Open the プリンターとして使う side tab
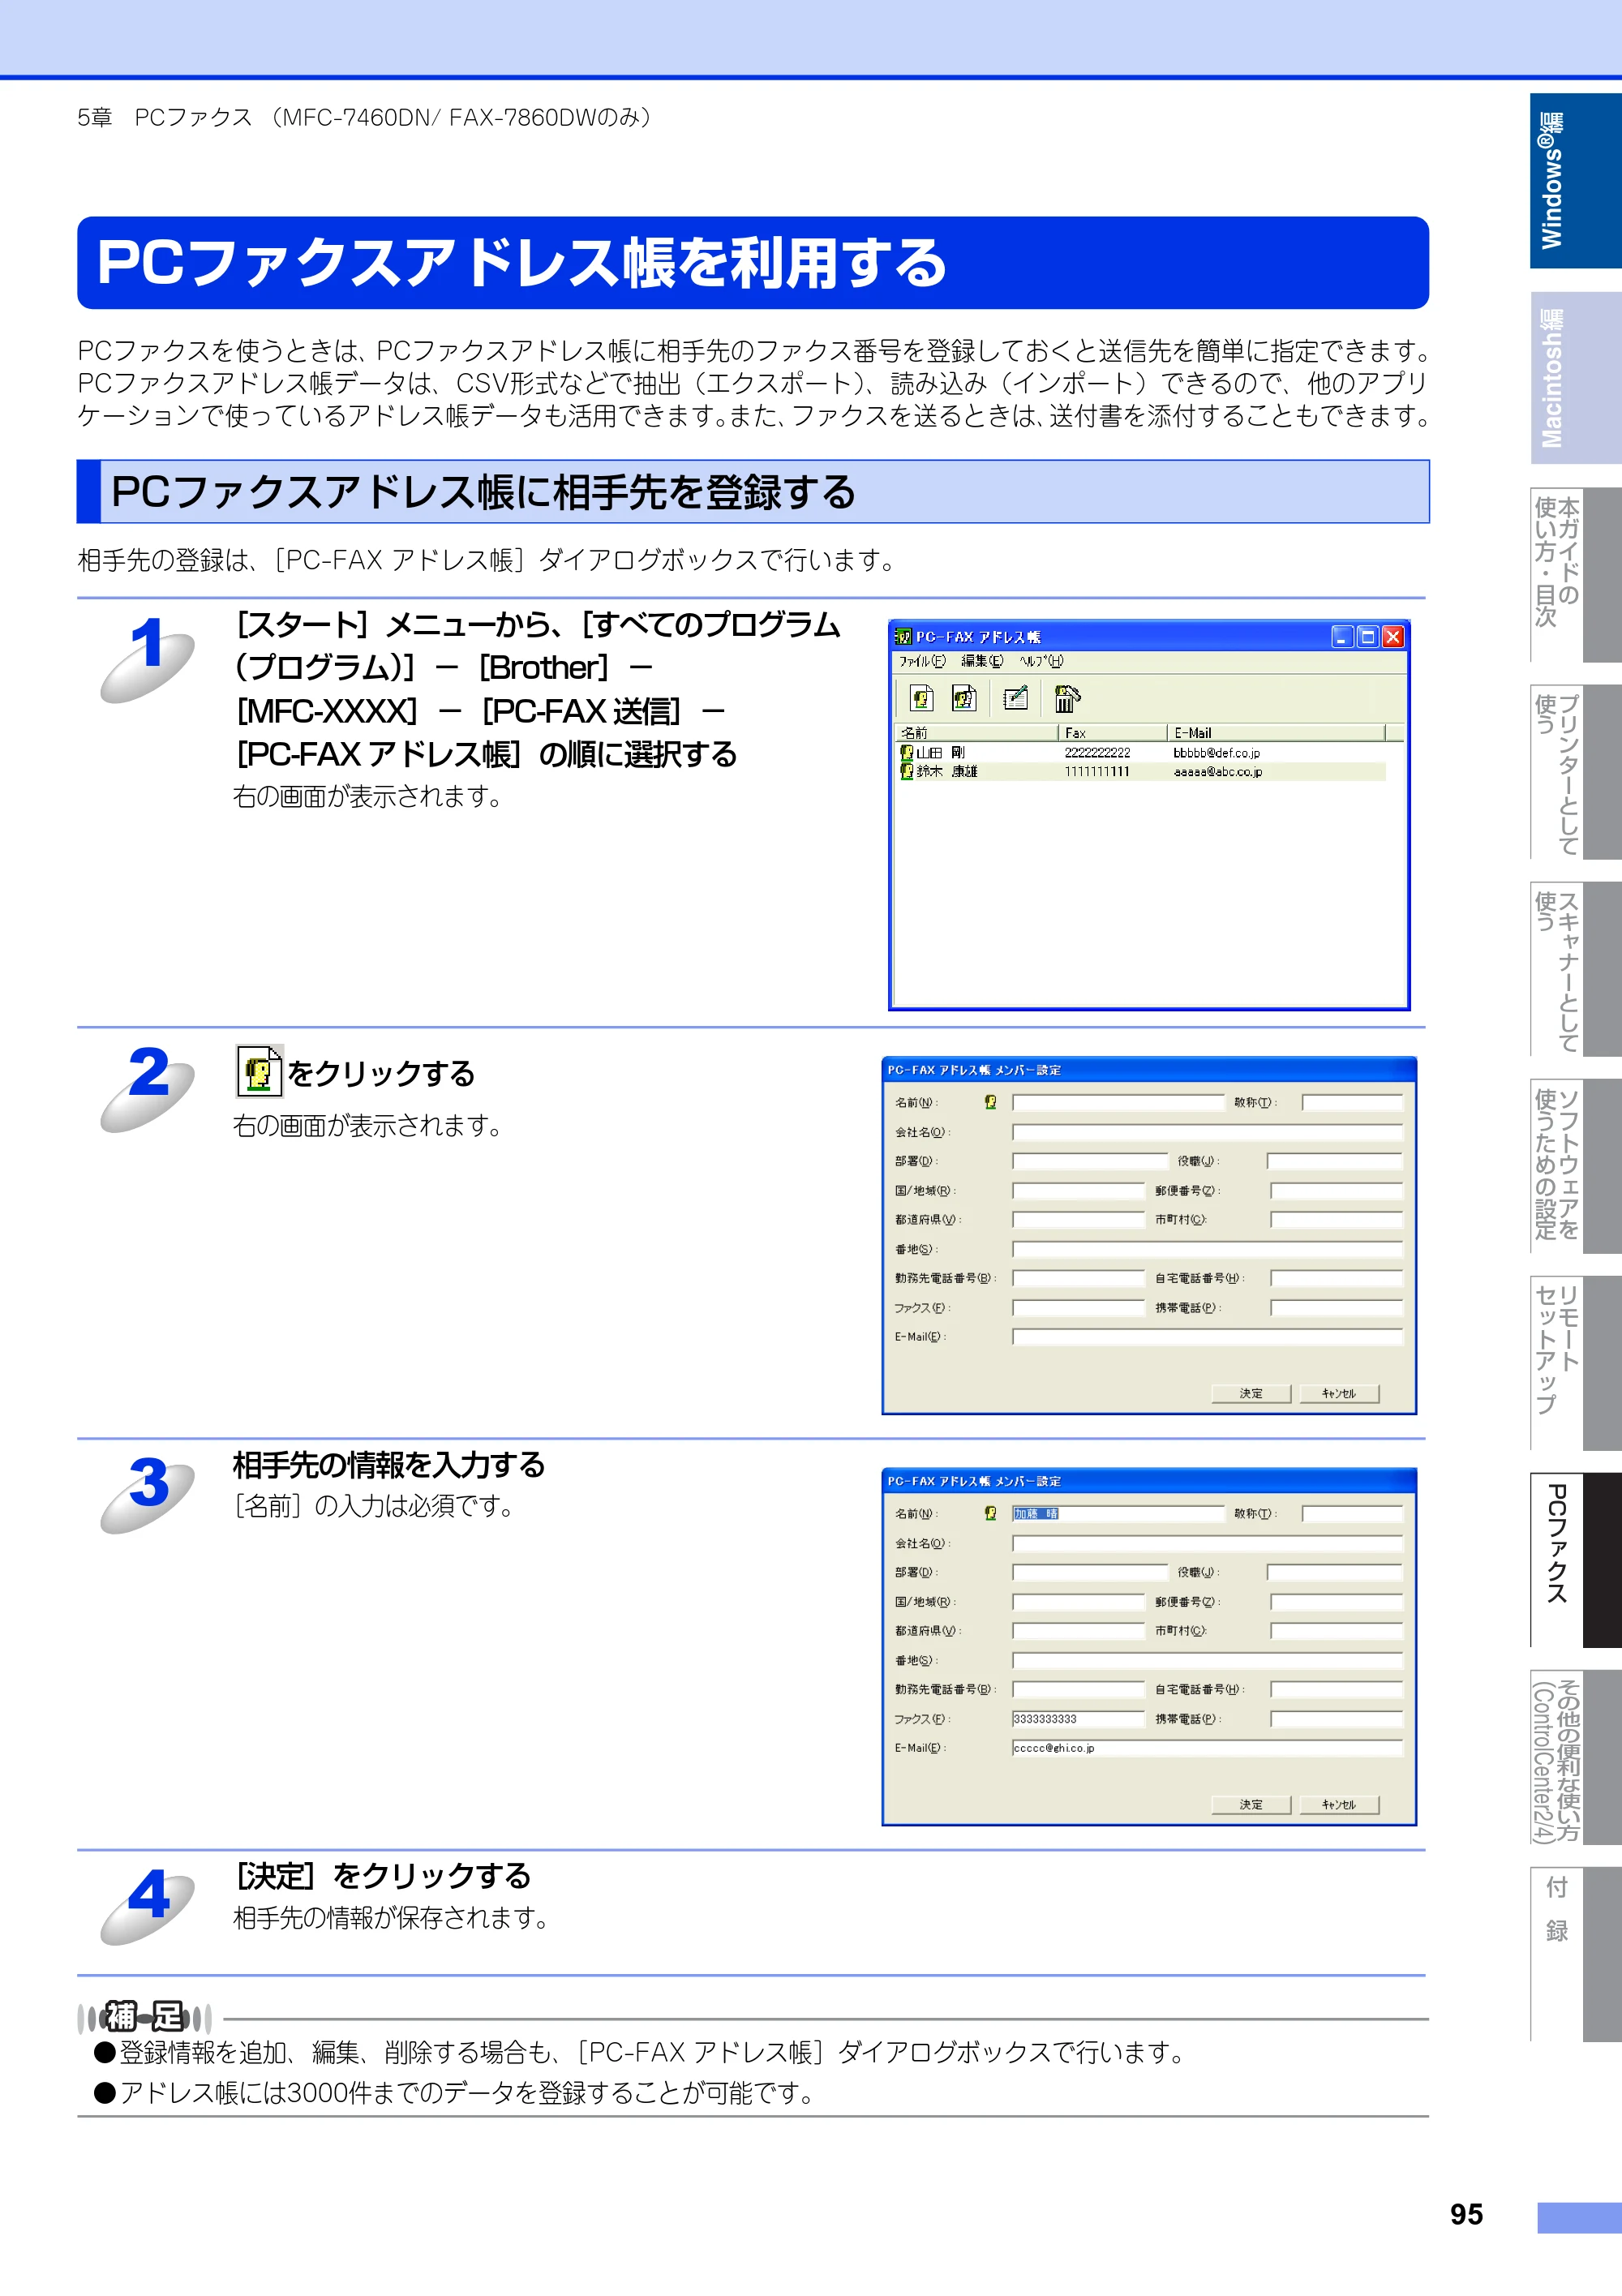The image size is (1622, 2296). pos(1575,772)
